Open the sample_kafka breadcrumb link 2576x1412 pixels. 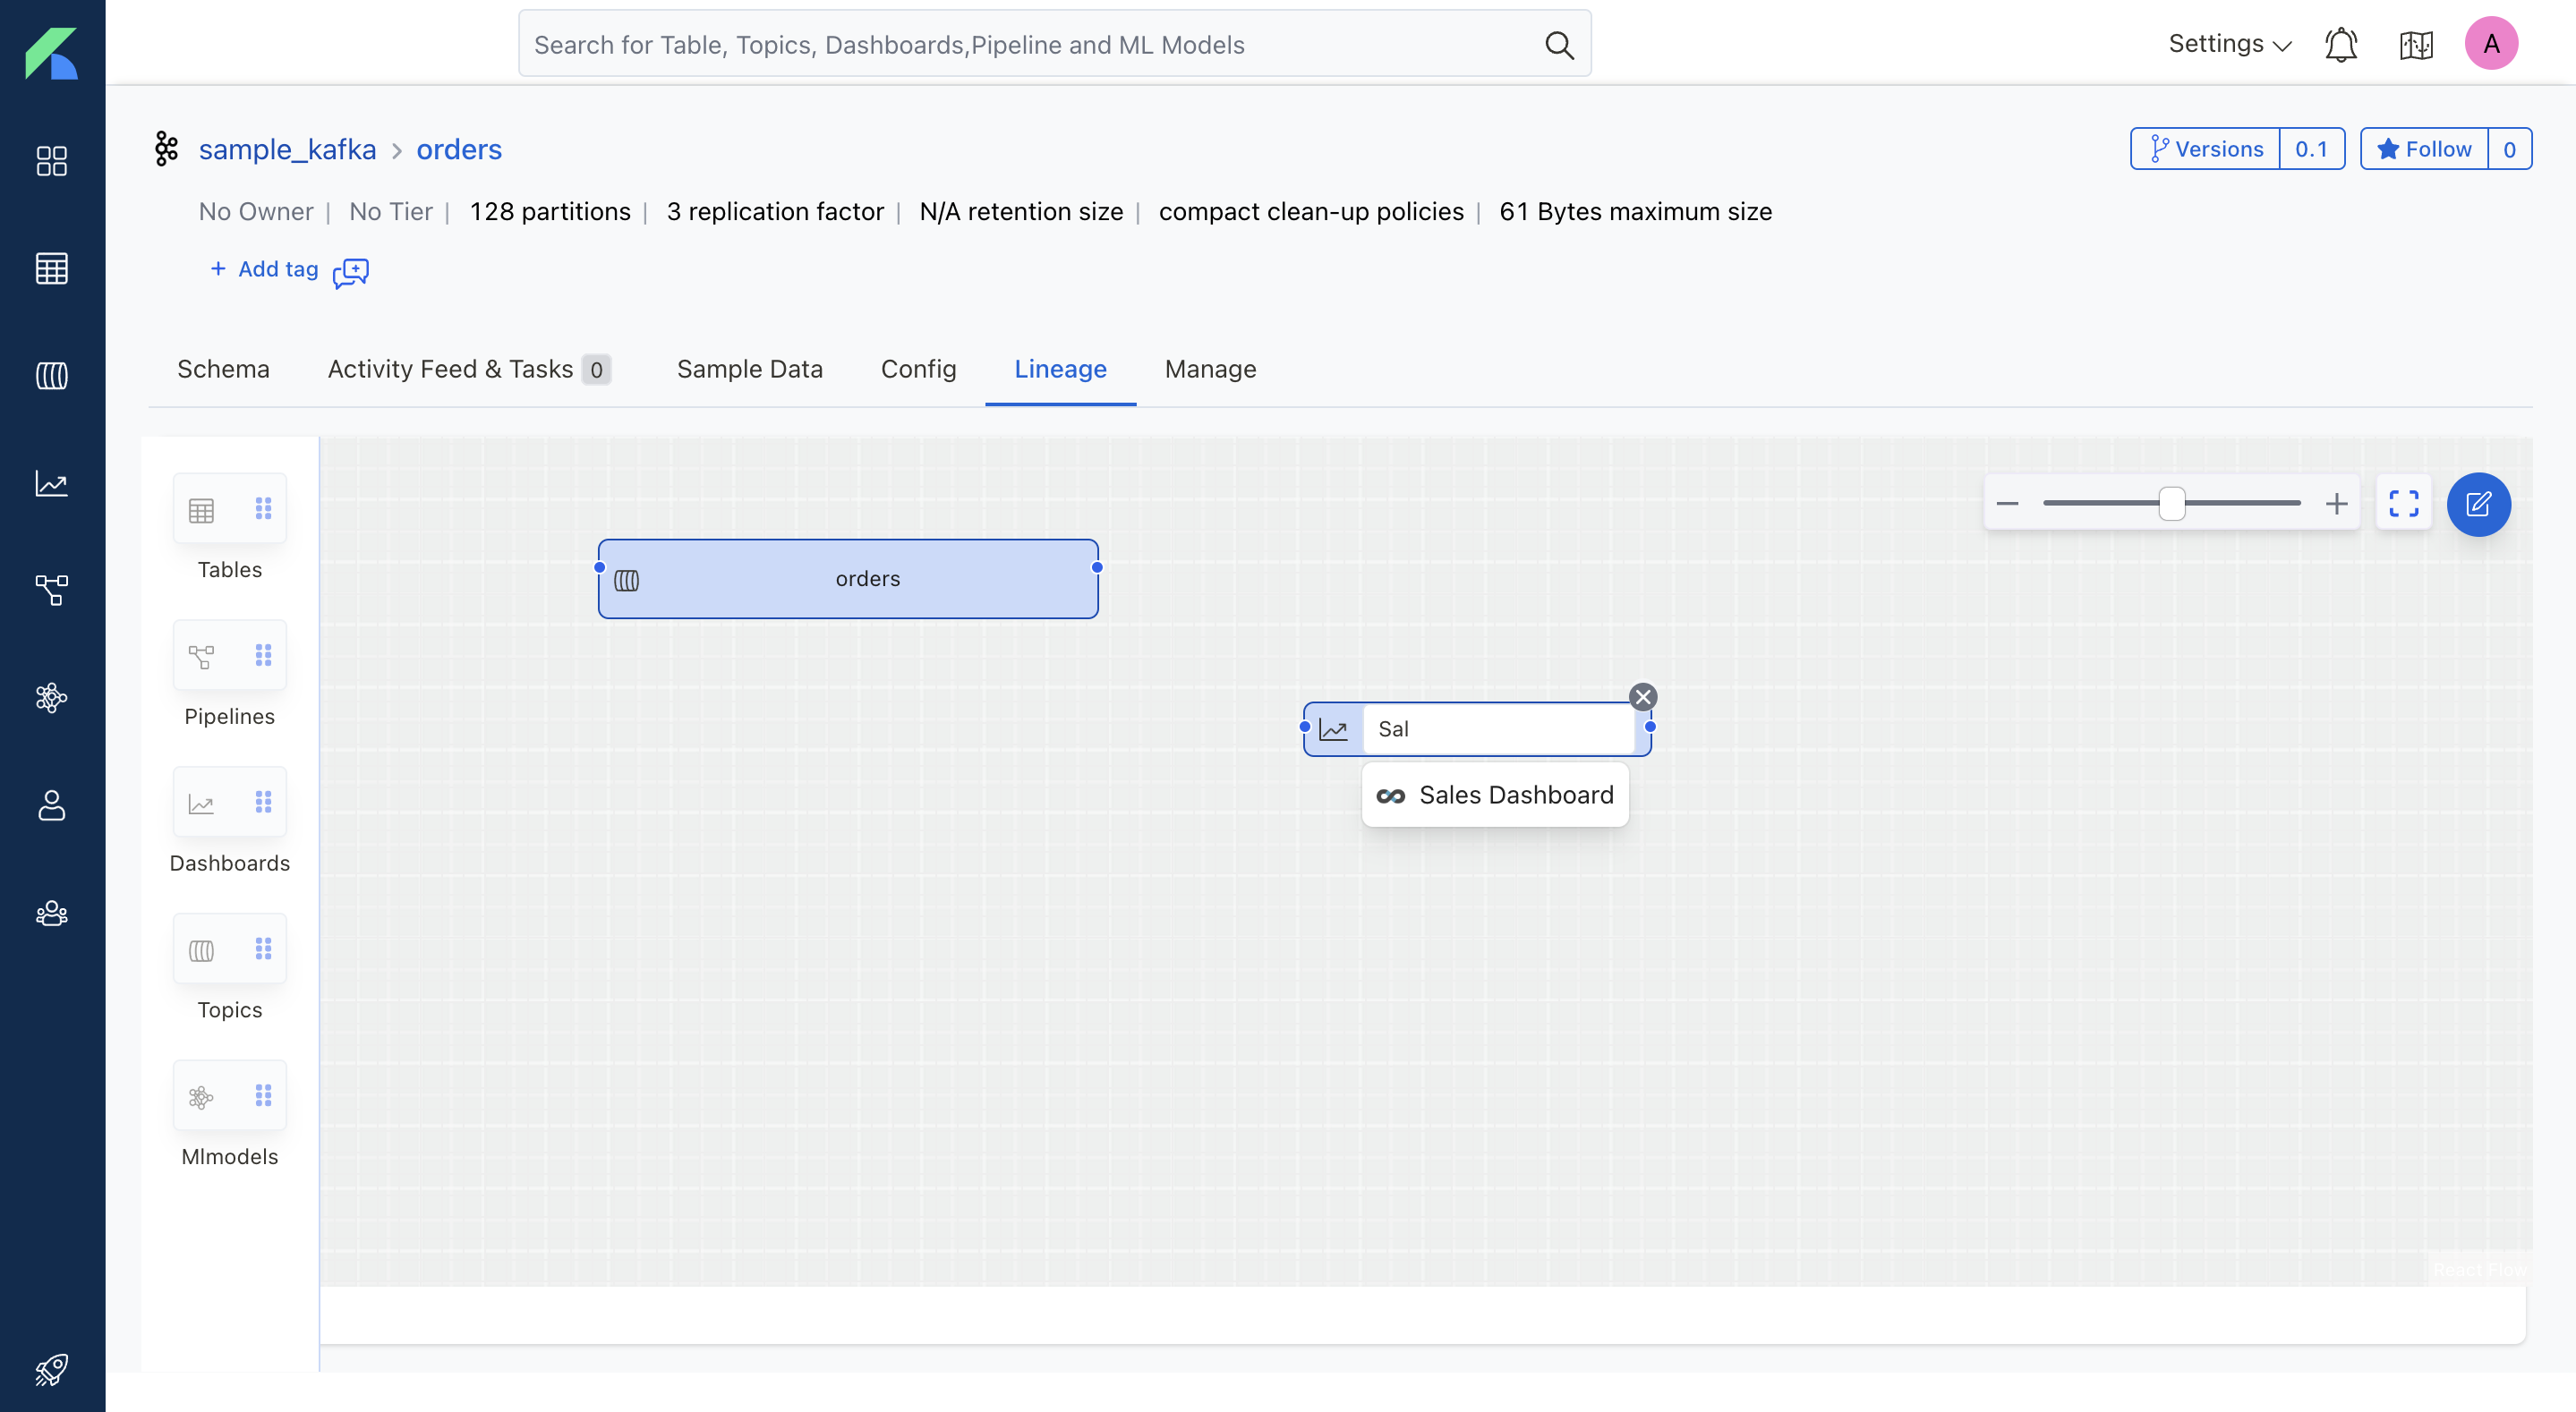(x=287, y=149)
